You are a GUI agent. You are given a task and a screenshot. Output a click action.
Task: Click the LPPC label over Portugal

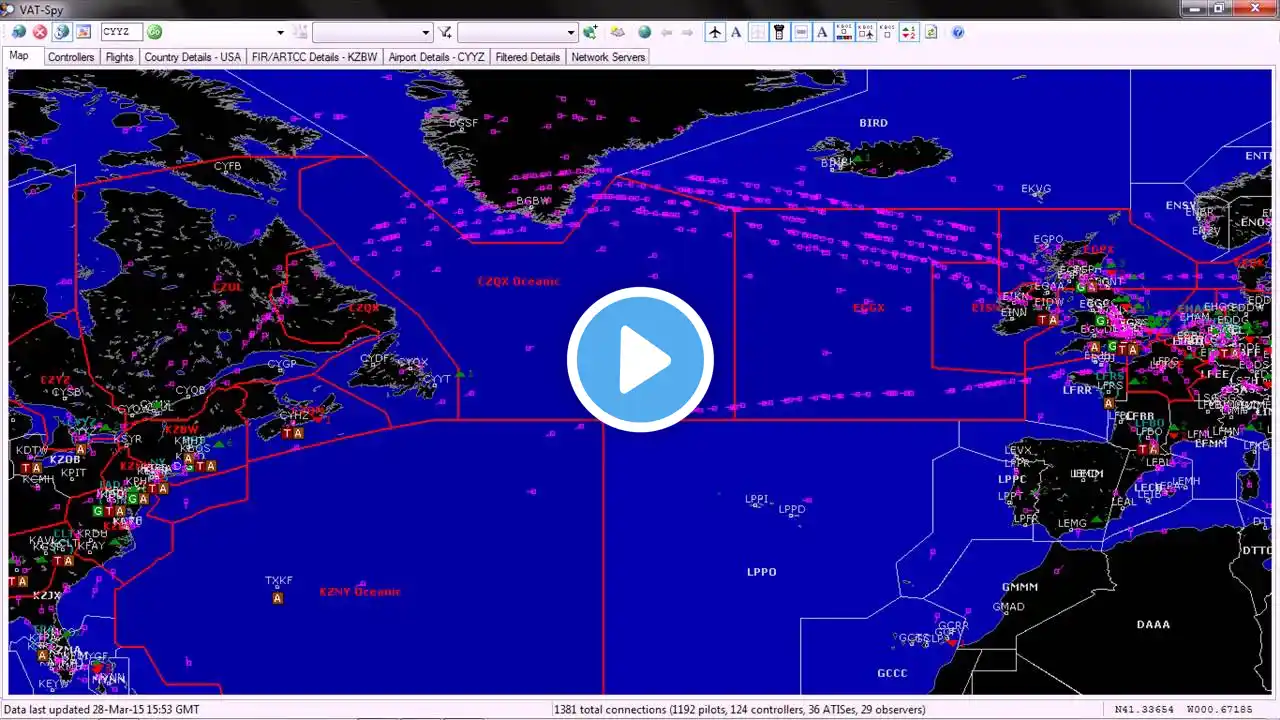coord(1012,480)
